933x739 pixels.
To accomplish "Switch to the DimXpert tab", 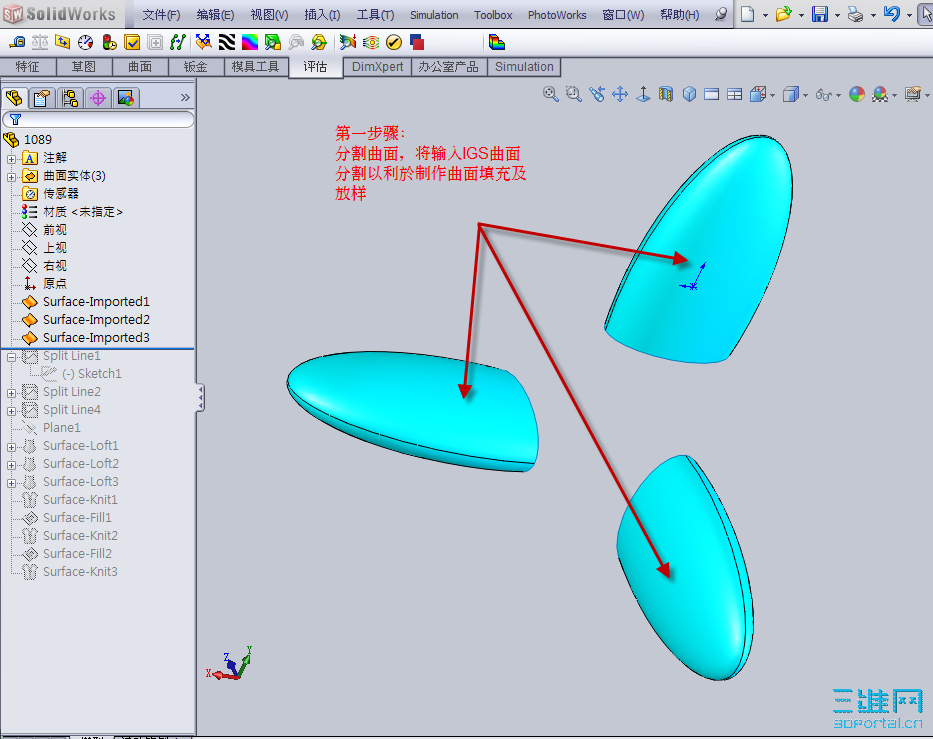I will tap(377, 67).
